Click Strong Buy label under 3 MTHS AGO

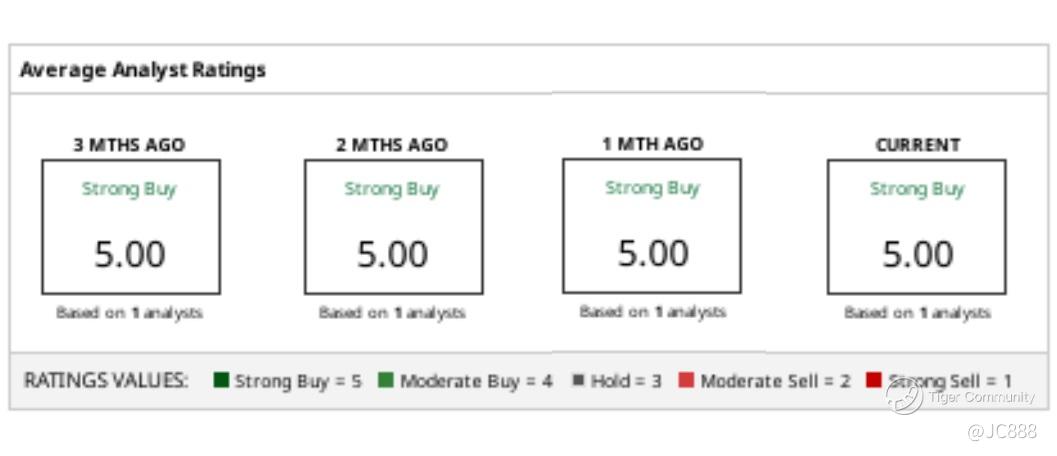tap(129, 189)
